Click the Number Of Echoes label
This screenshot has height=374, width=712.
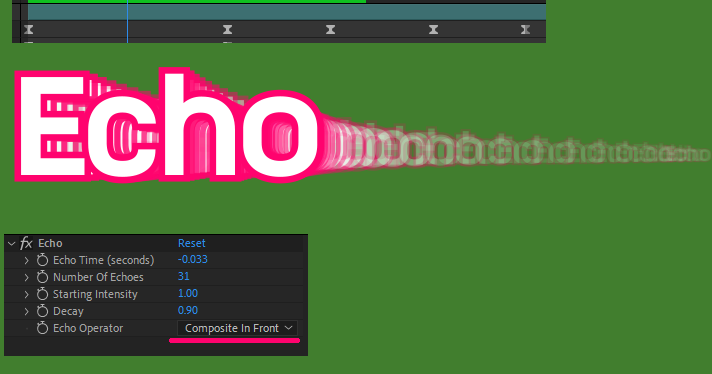click(x=98, y=277)
